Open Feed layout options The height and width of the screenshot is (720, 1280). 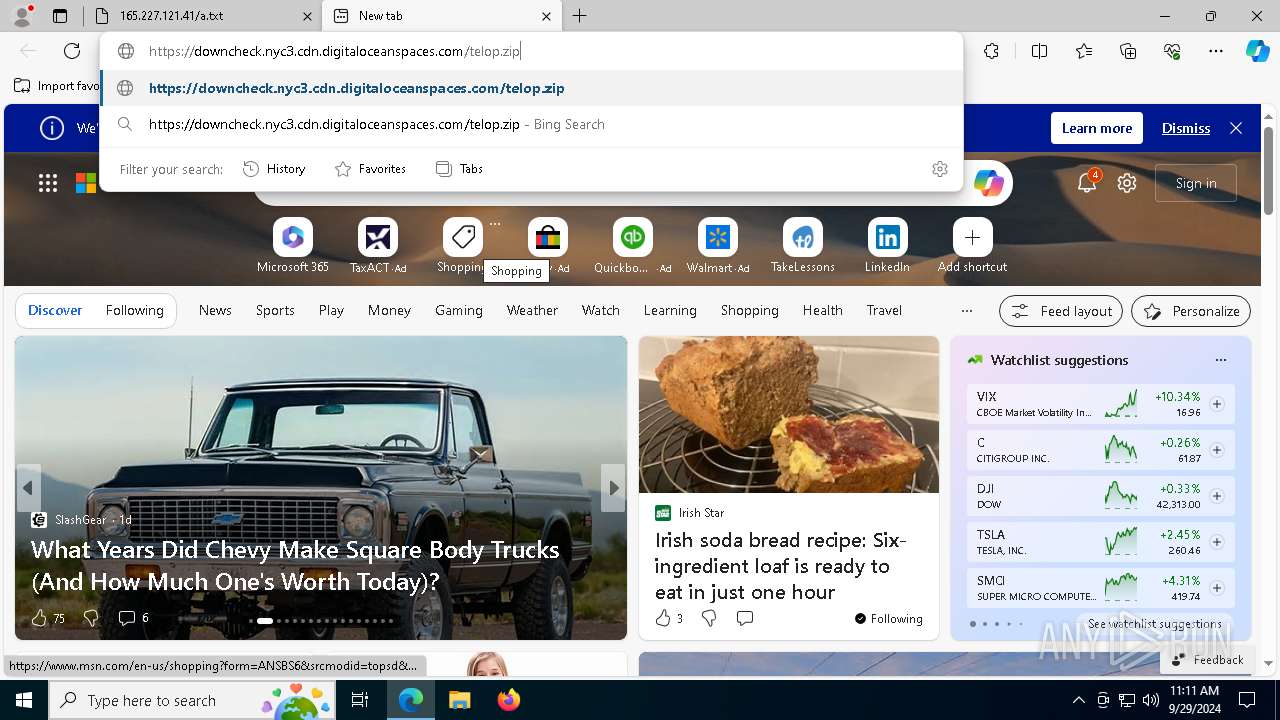tap(1061, 311)
